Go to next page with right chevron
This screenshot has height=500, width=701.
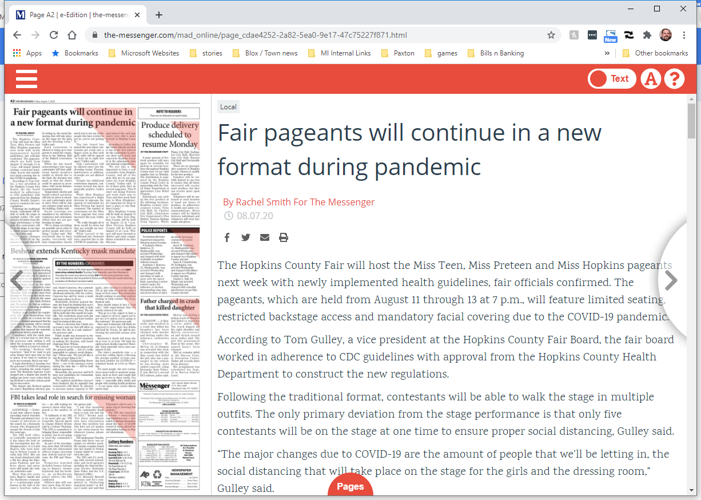pyautogui.click(x=671, y=281)
